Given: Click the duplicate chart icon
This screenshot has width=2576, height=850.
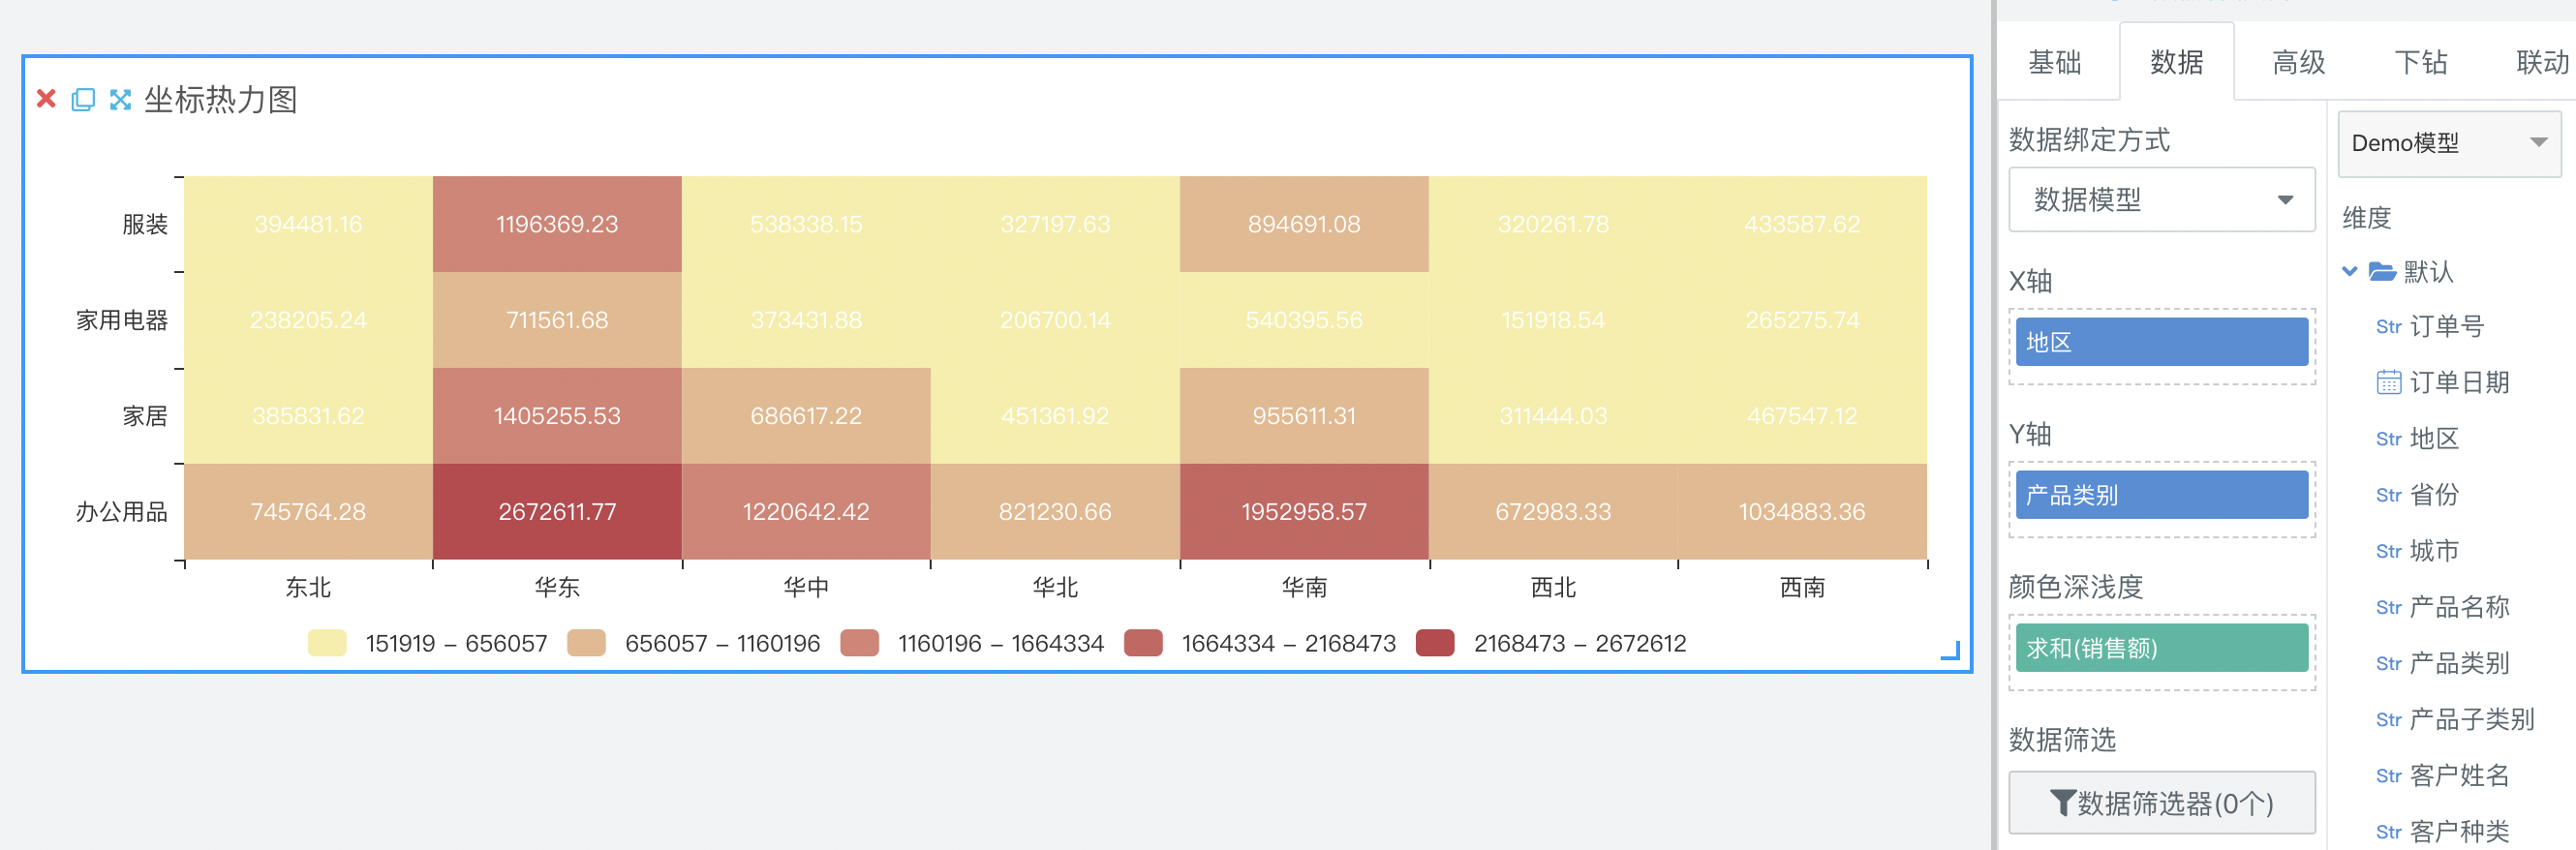Looking at the screenshot, I should [x=83, y=99].
